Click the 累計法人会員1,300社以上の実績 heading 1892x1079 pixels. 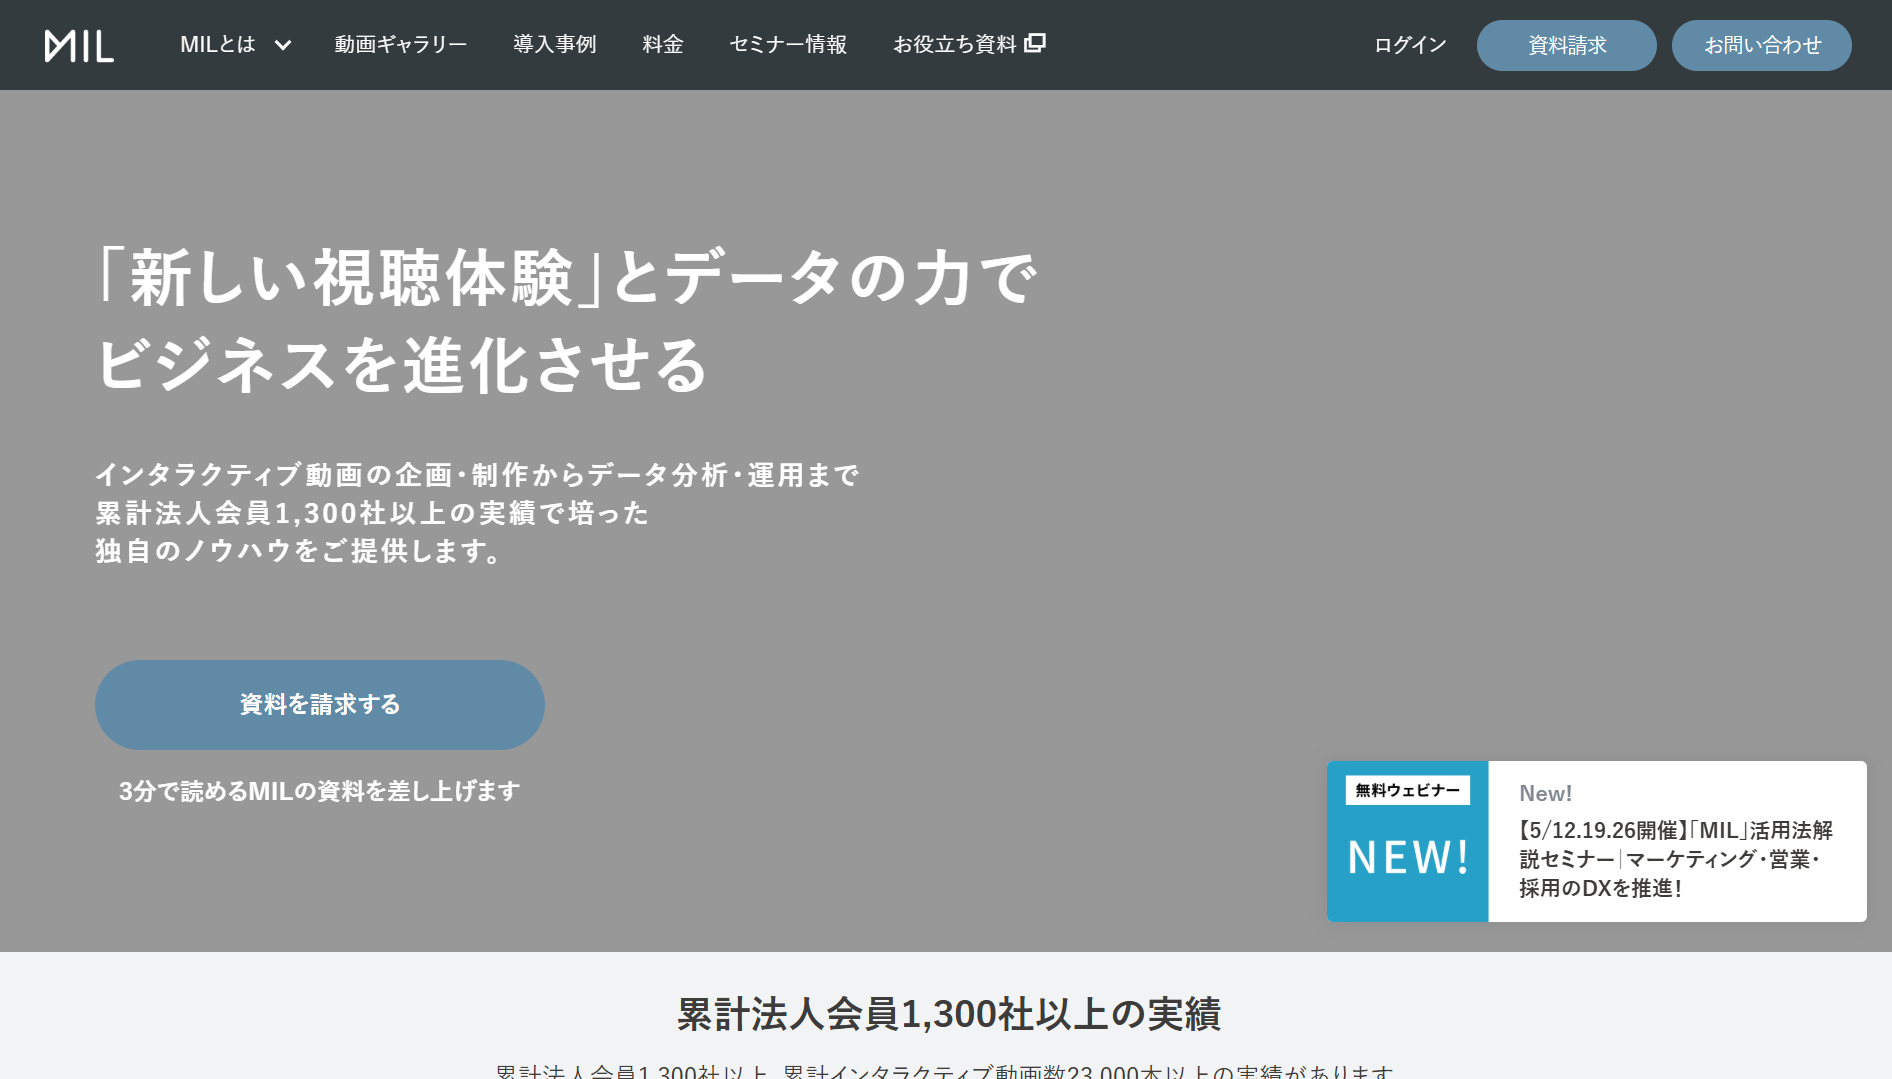pos(949,1014)
